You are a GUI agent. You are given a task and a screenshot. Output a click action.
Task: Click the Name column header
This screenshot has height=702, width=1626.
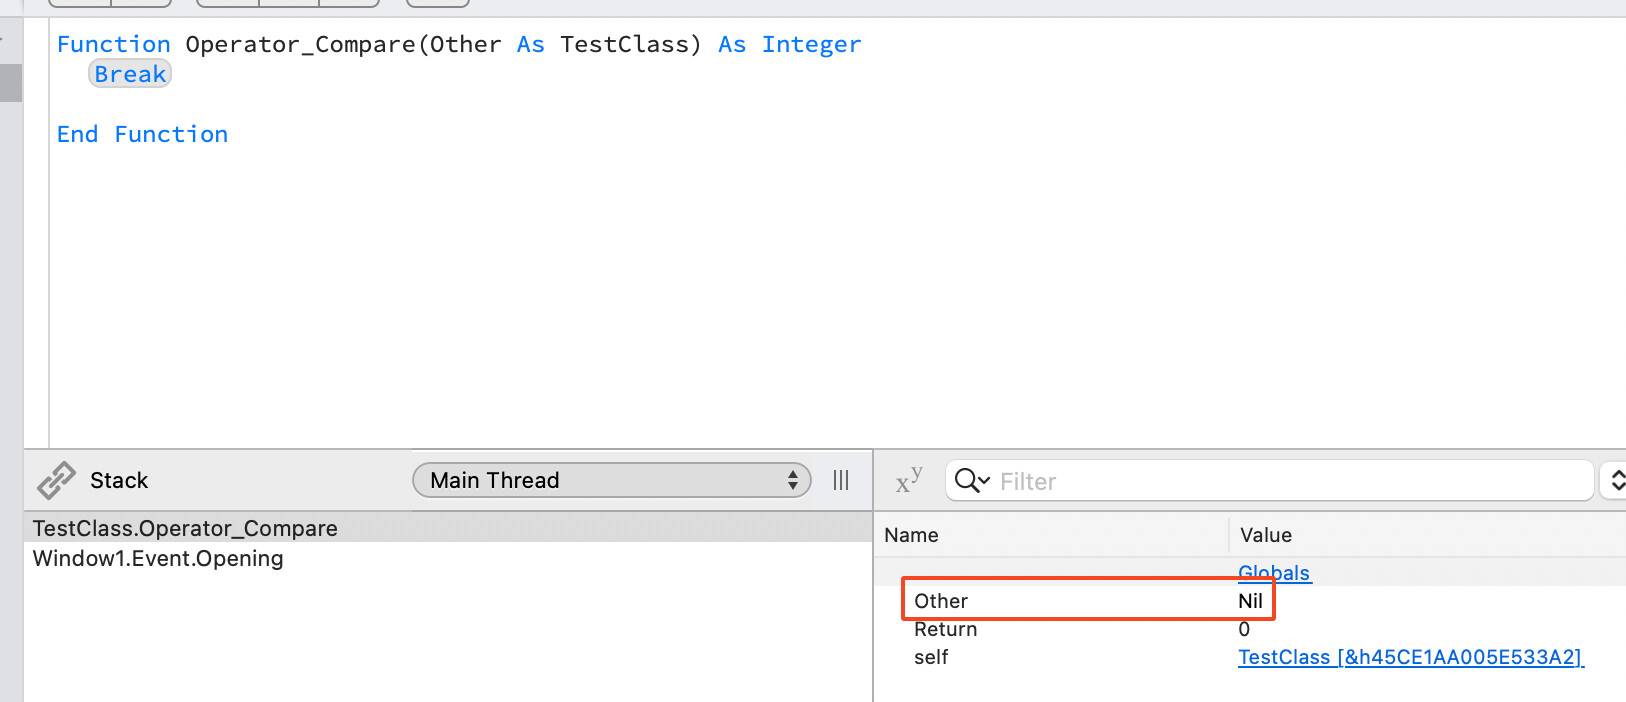click(911, 535)
